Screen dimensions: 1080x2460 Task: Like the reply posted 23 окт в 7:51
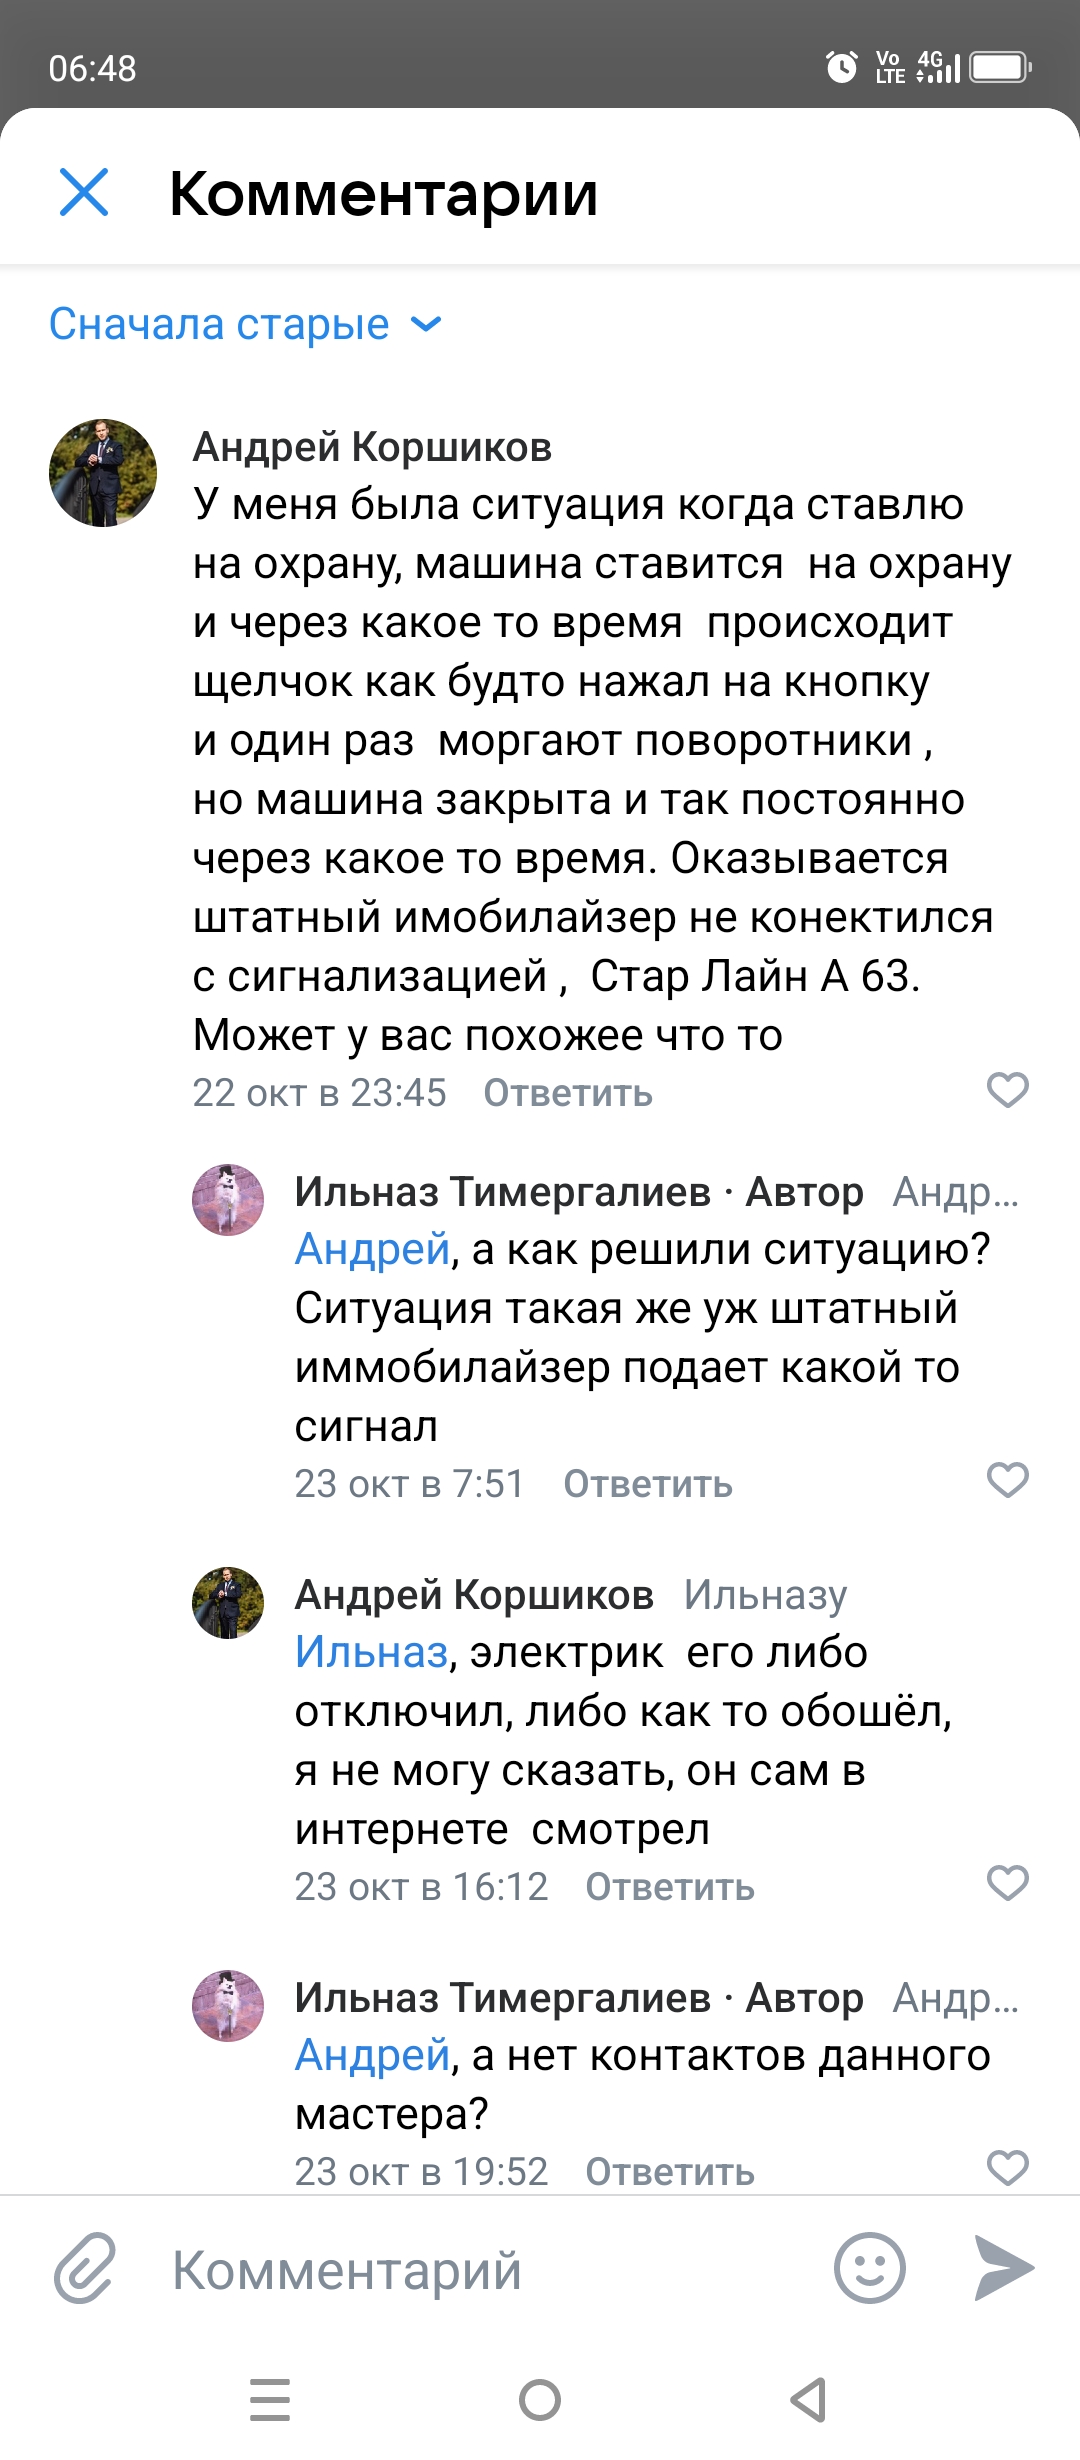click(1007, 1480)
